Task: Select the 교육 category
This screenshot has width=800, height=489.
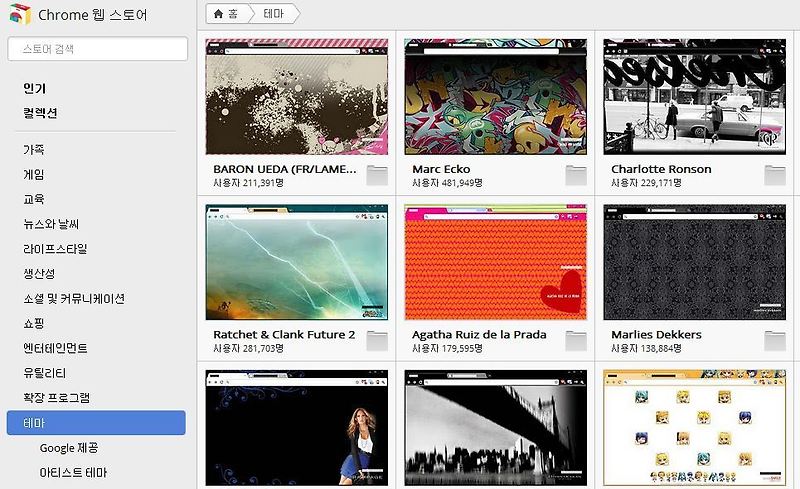Action: (x=34, y=199)
